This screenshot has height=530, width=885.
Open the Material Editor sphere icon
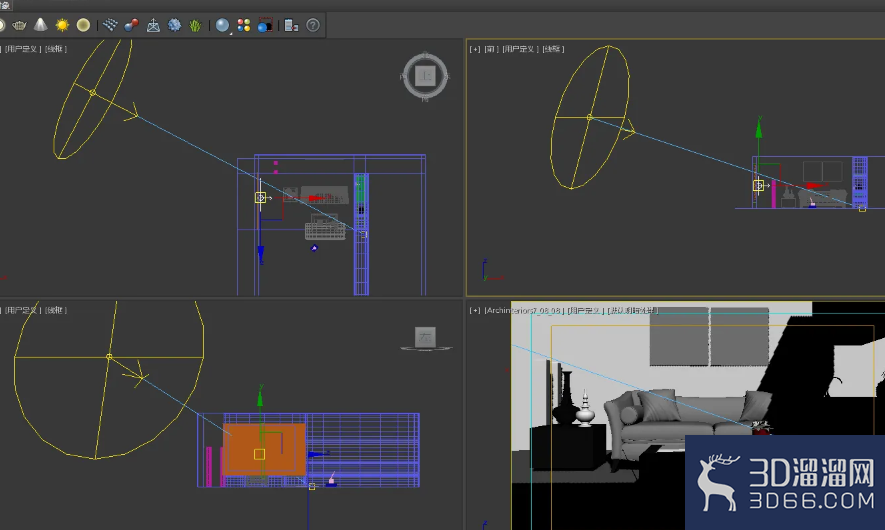222,25
